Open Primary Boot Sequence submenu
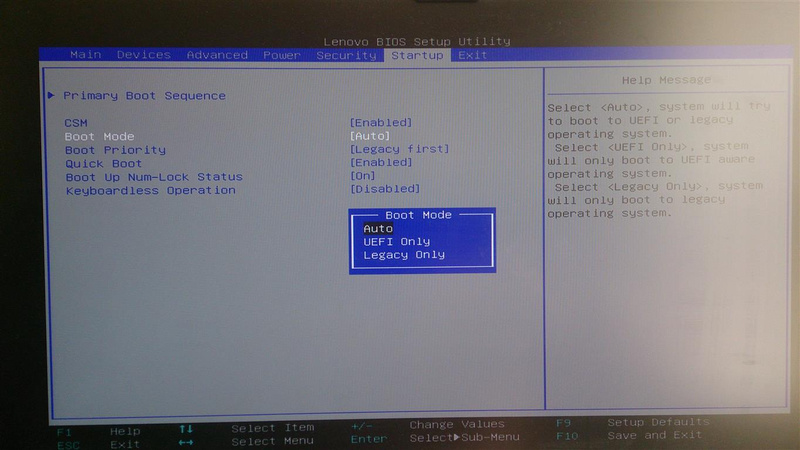The height and width of the screenshot is (450, 800). (x=144, y=95)
